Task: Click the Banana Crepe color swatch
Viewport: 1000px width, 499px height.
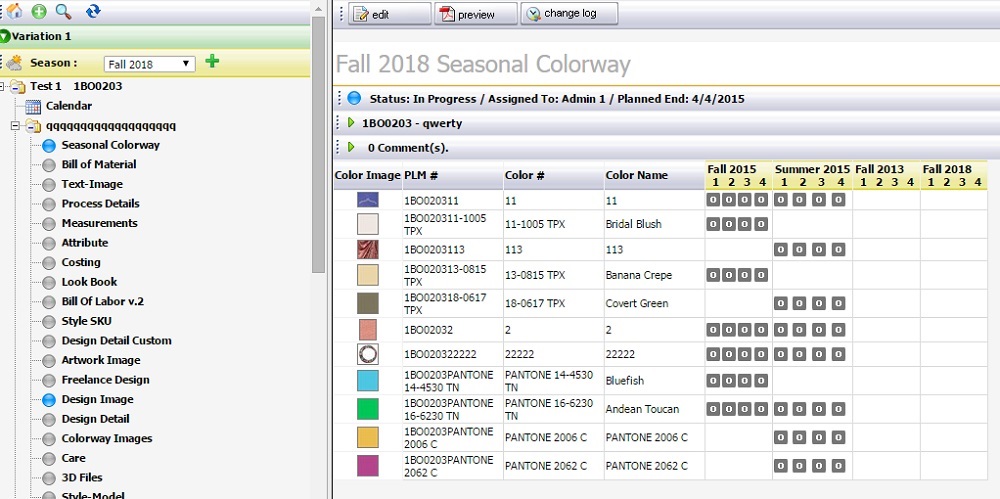Action: pos(368,275)
